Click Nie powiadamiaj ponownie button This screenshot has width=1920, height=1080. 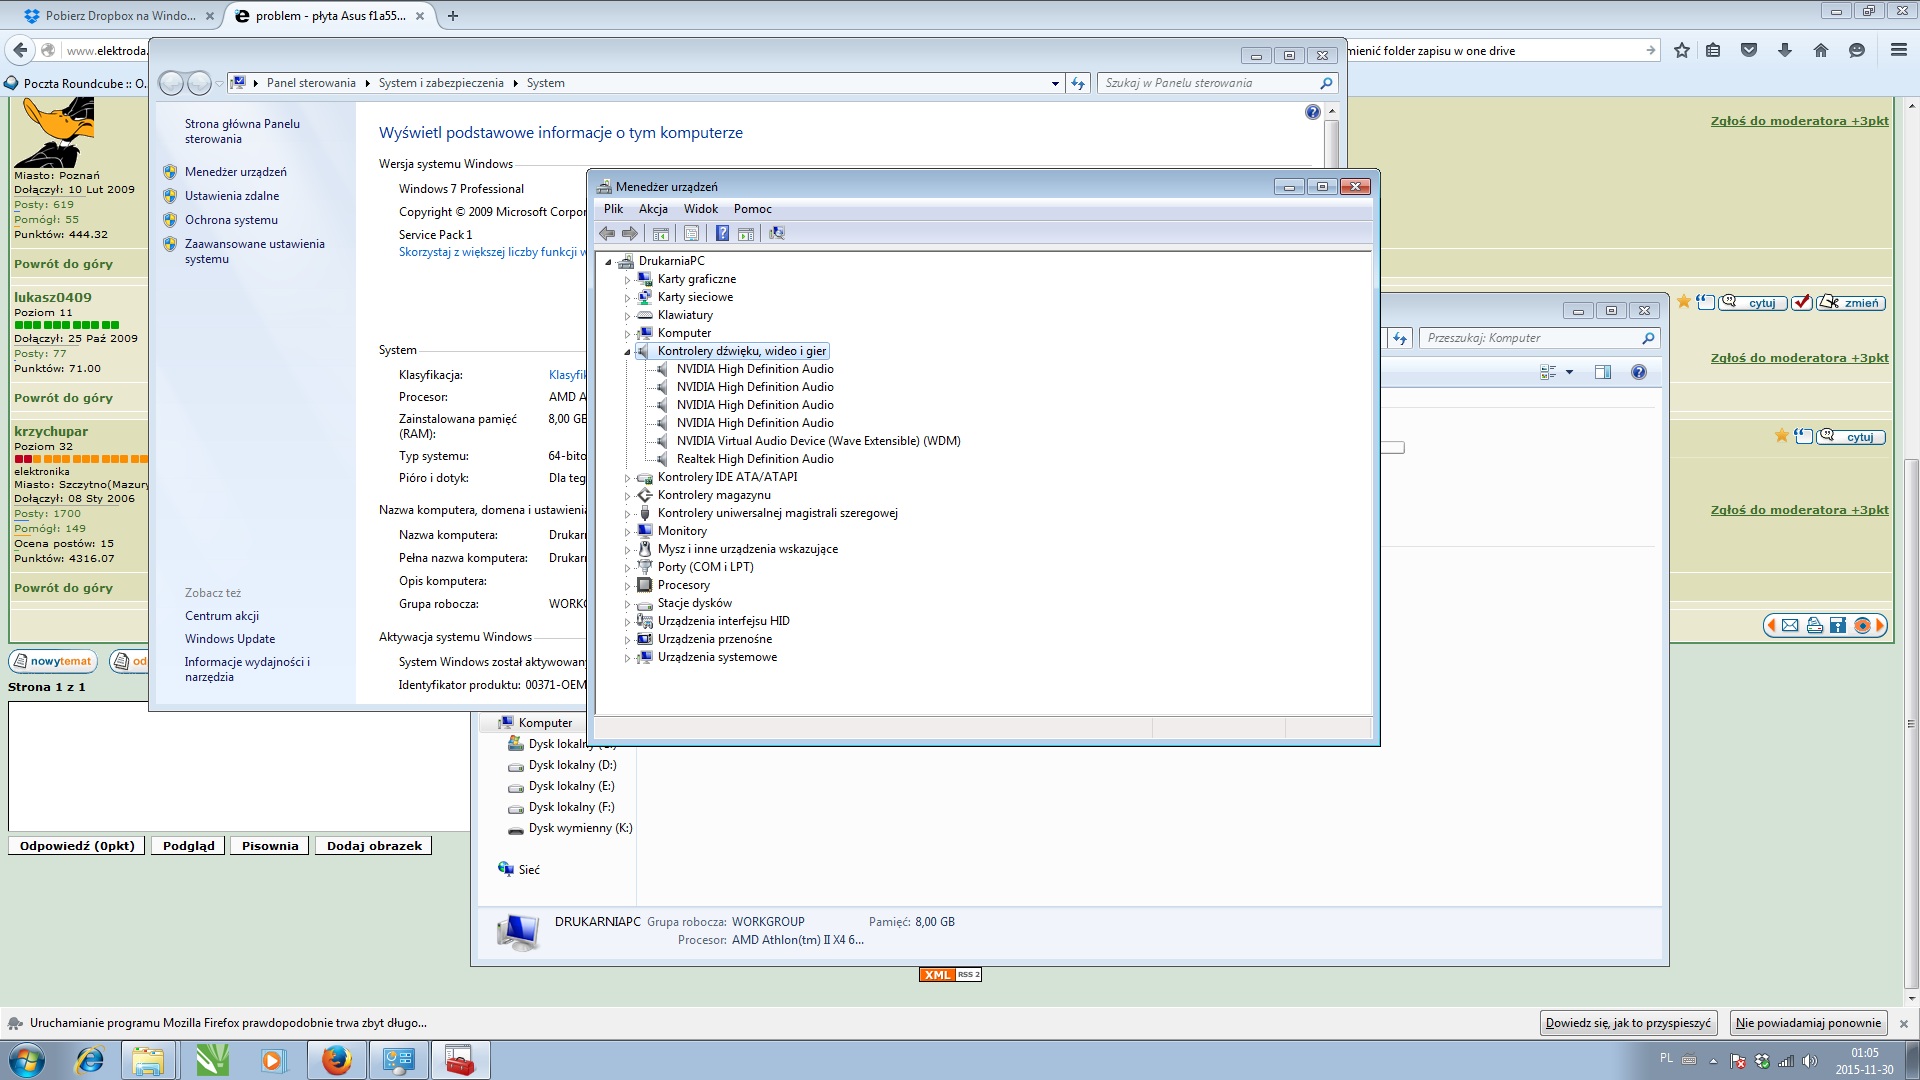point(1808,1023)
